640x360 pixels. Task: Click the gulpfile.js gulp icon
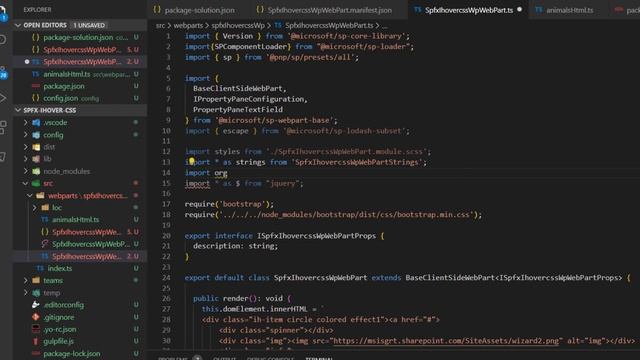tap(36, 341)
